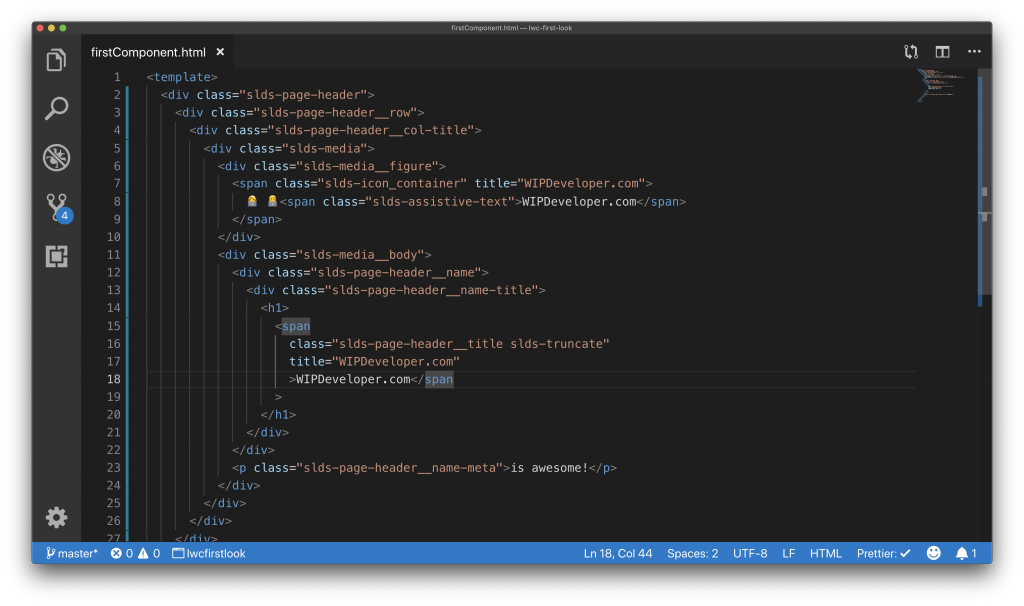Click the <h1> tag on line 14
Screen dimensions: 1024x606
275,308
